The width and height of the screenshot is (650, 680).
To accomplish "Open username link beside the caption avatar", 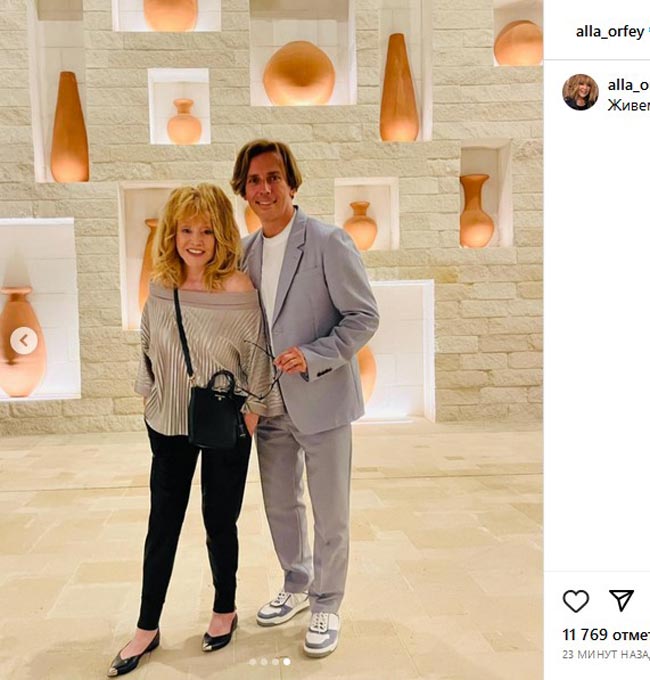I will pos(628,85).
